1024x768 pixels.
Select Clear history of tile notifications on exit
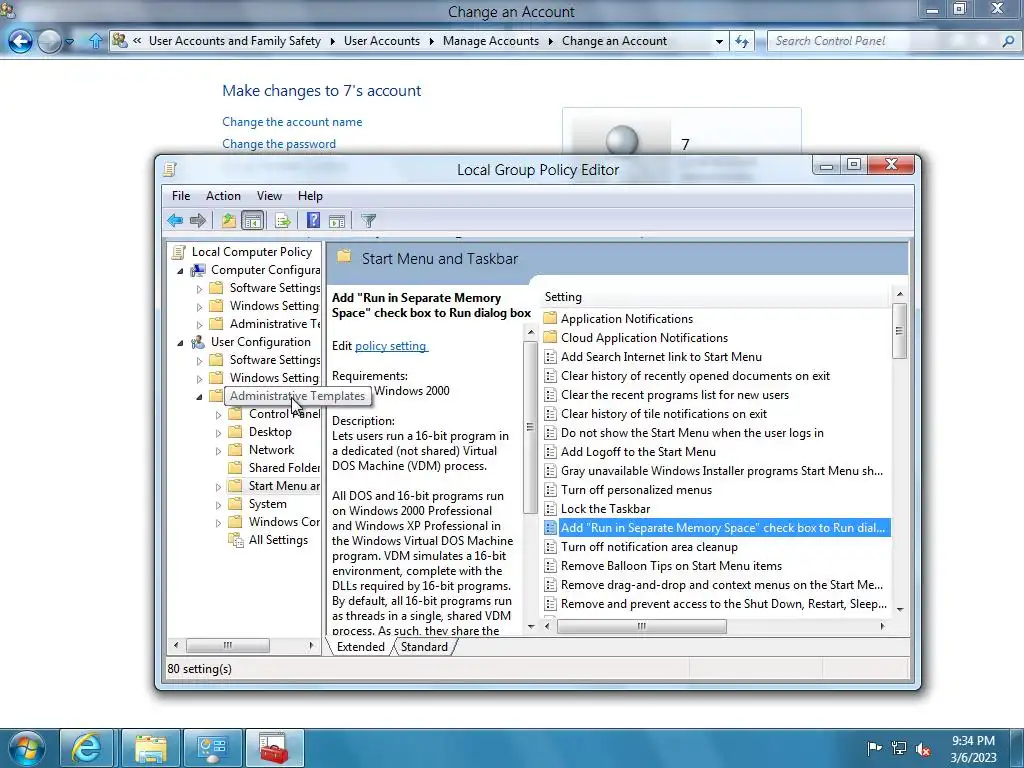(x=664, y=414)
